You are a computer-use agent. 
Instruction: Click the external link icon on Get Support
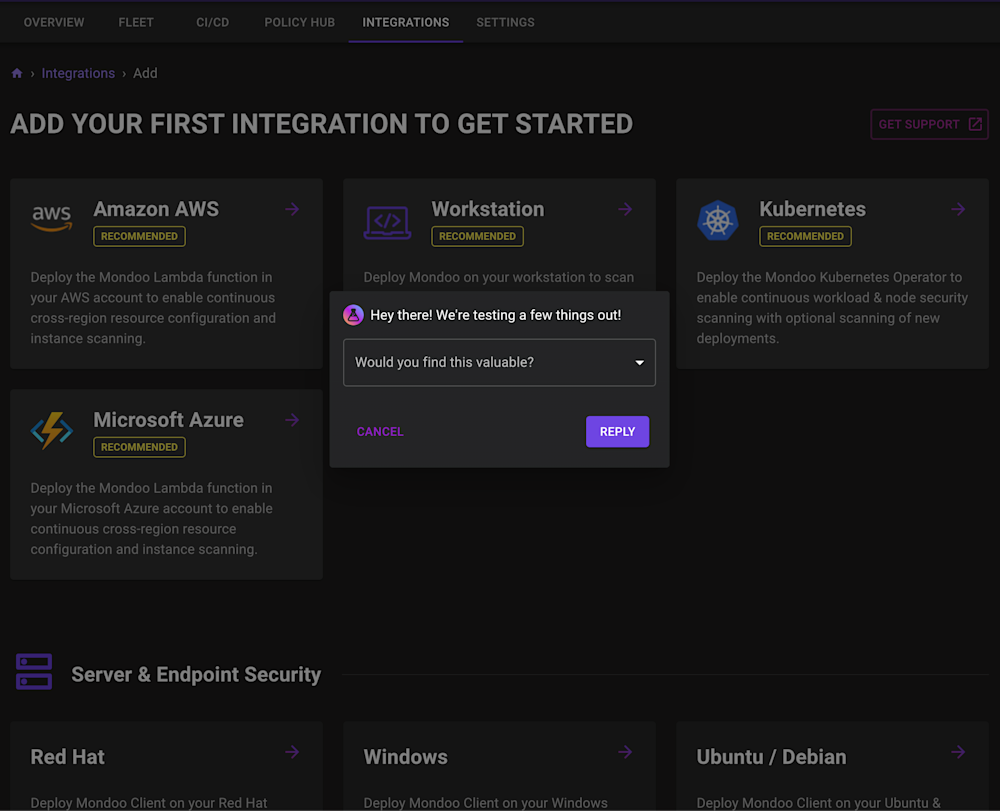coord(975,124)
